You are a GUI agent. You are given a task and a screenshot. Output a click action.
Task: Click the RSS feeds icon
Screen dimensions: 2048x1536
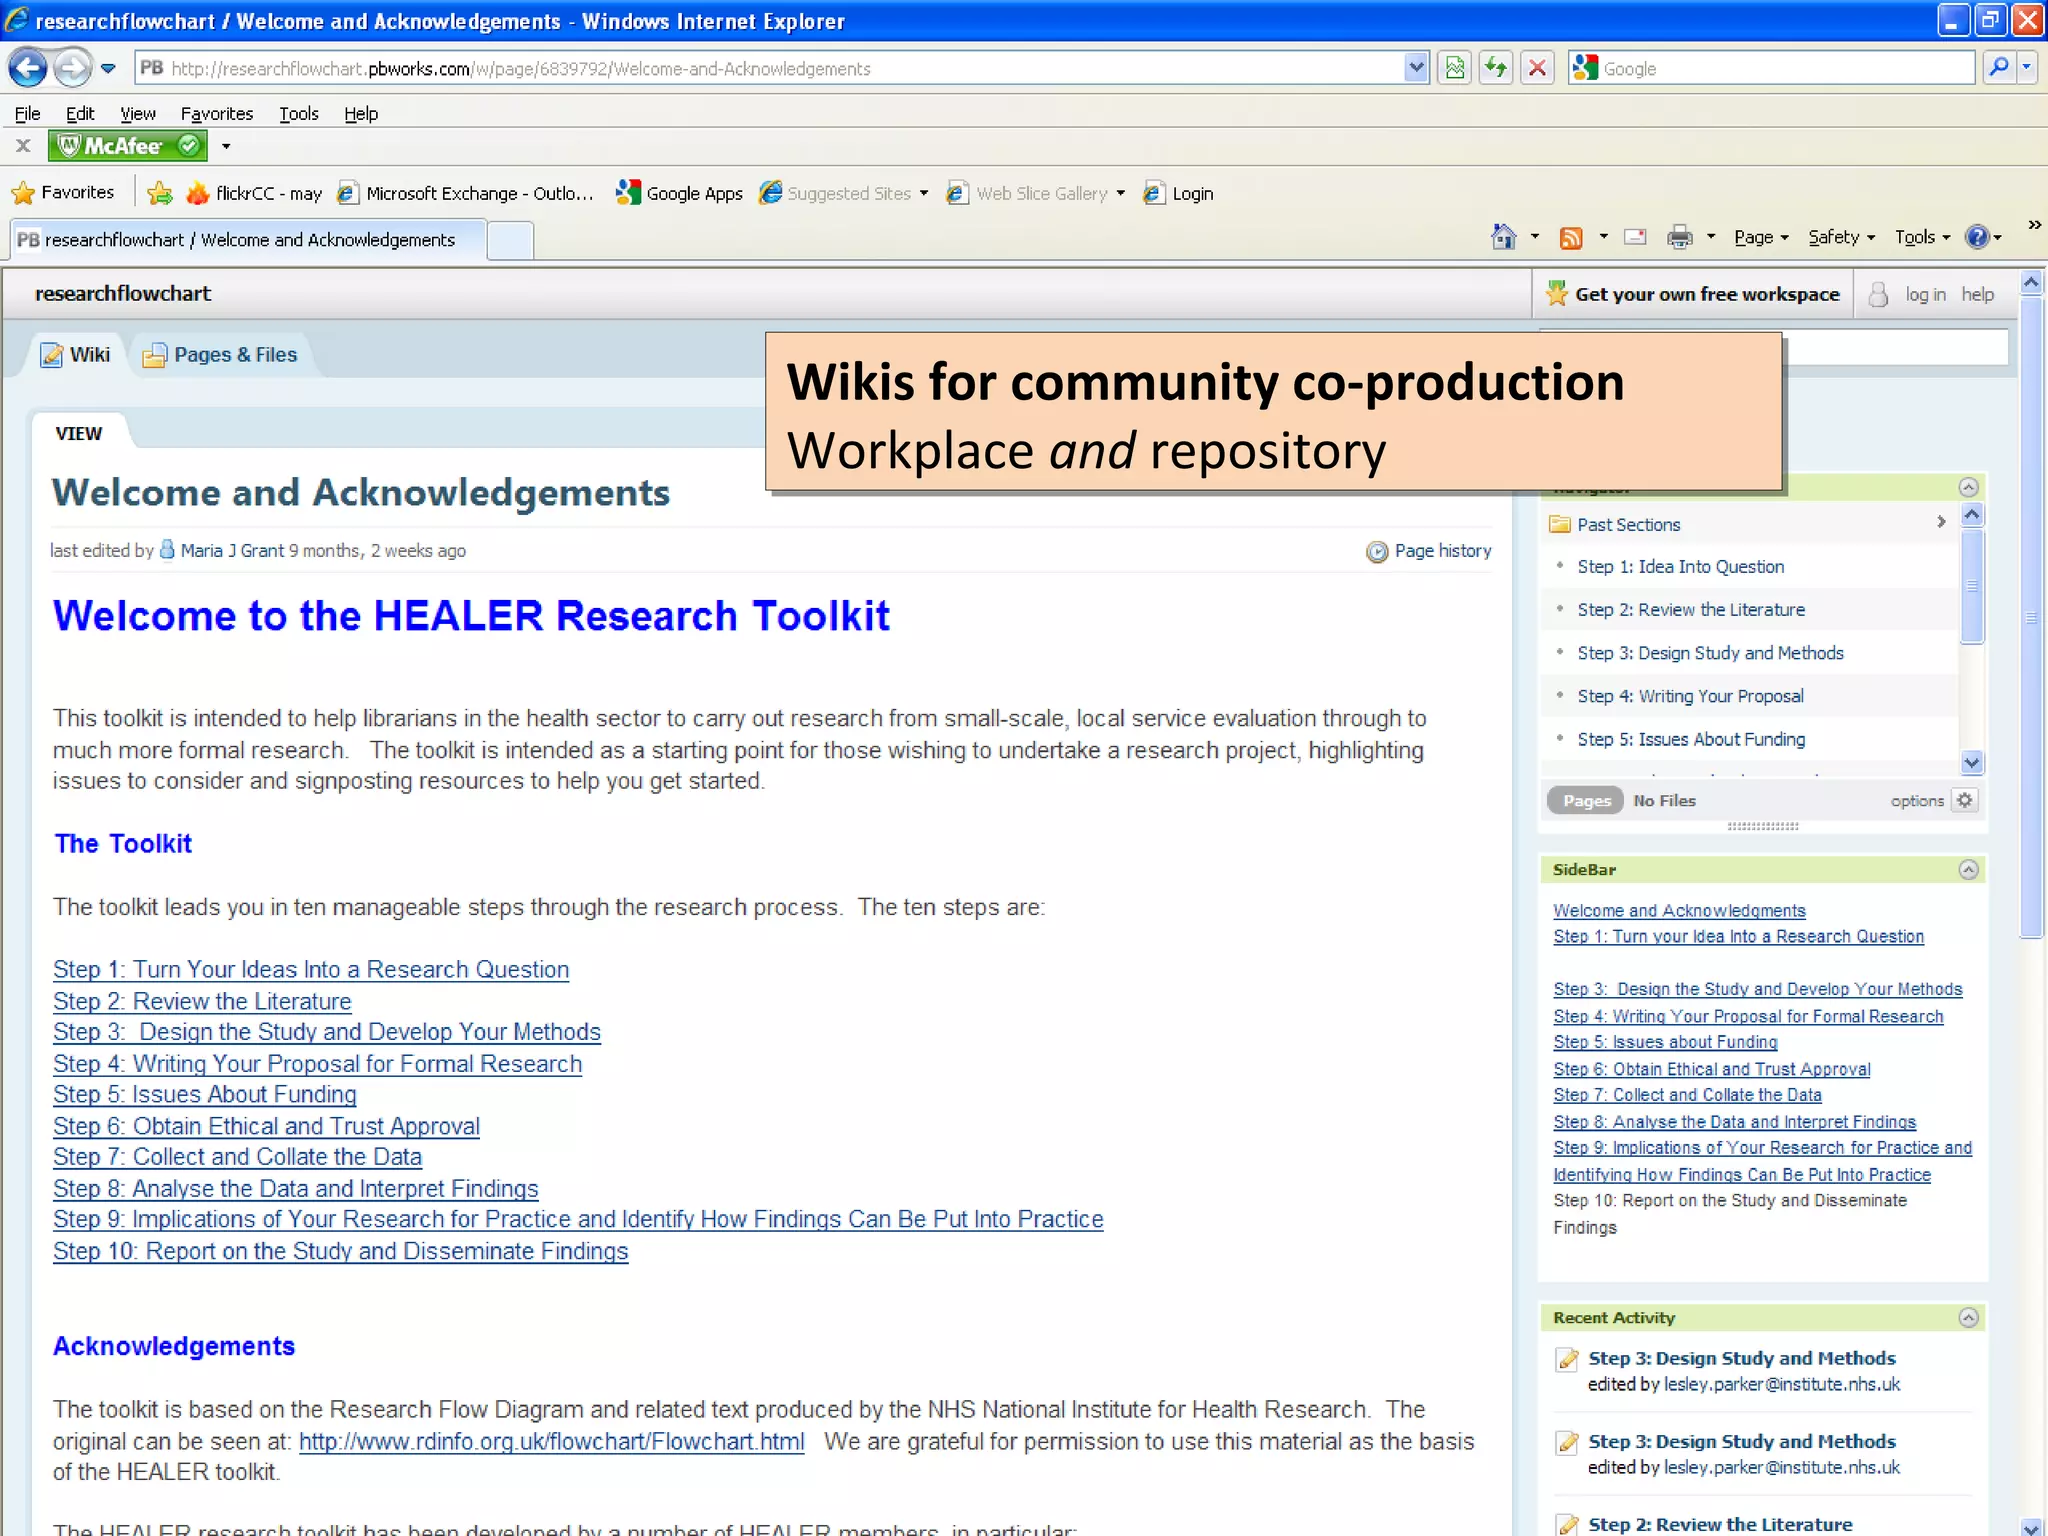coord(1571,237)
